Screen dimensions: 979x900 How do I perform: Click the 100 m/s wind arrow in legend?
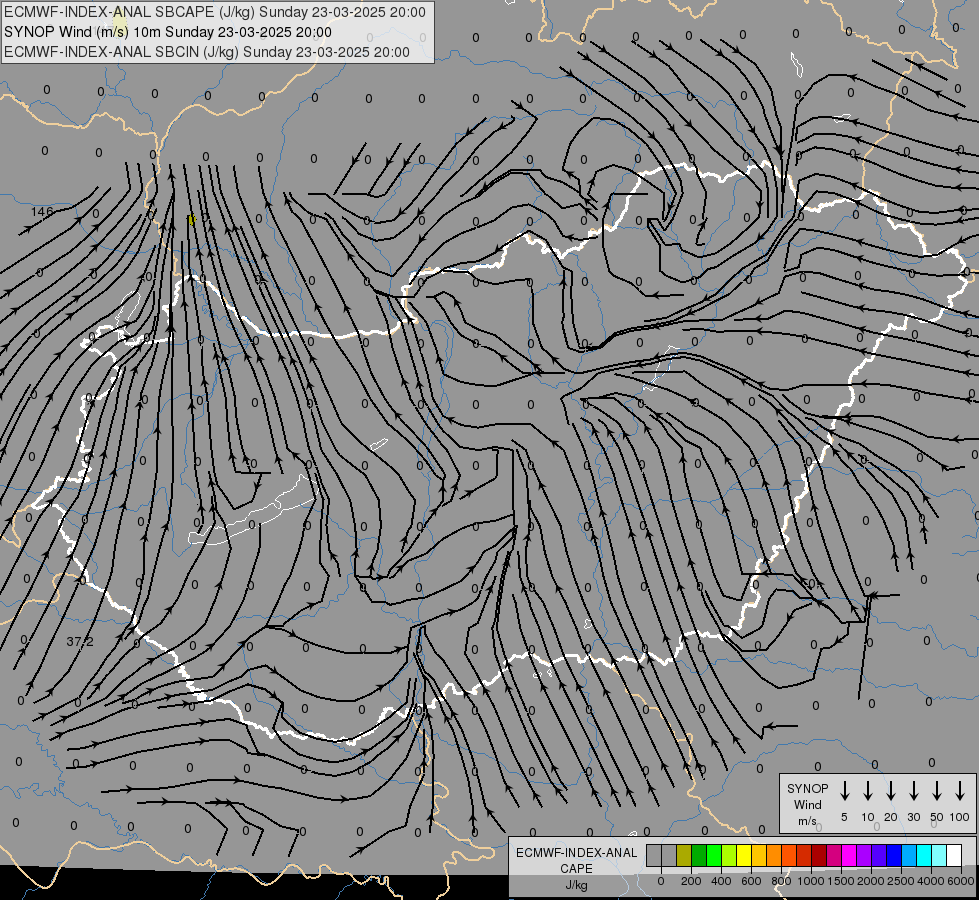tap(960, 791)
